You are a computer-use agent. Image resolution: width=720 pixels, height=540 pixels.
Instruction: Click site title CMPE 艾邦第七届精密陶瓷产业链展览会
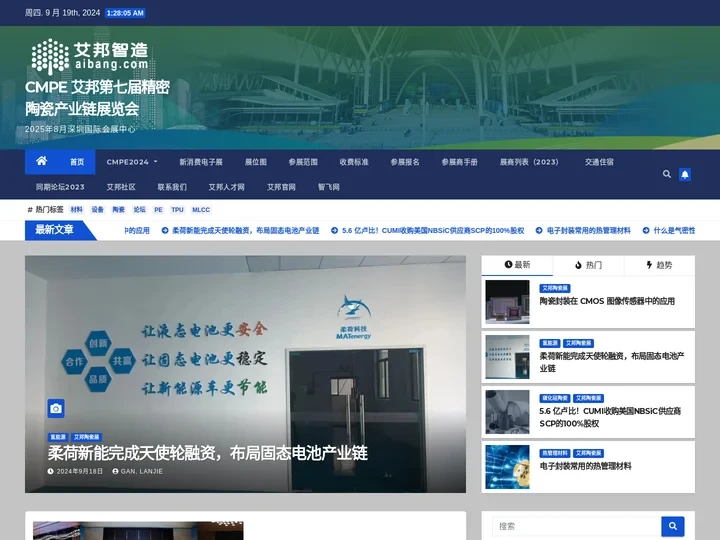click(97, 98)
